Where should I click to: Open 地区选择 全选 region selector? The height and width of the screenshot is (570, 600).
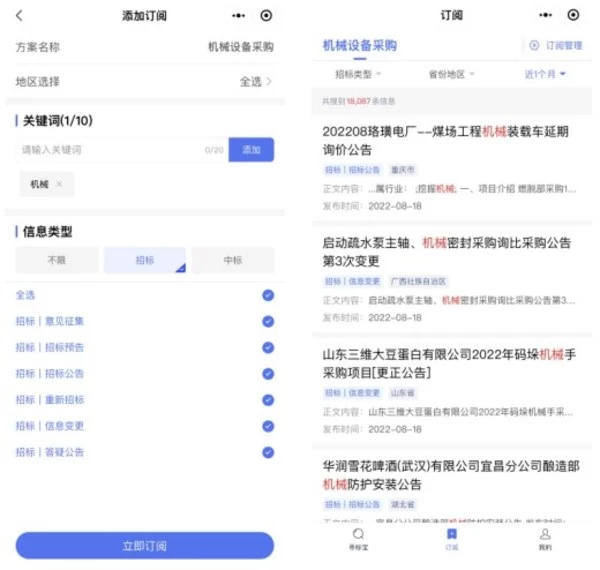pyautogui.click(x=256, y=82)
